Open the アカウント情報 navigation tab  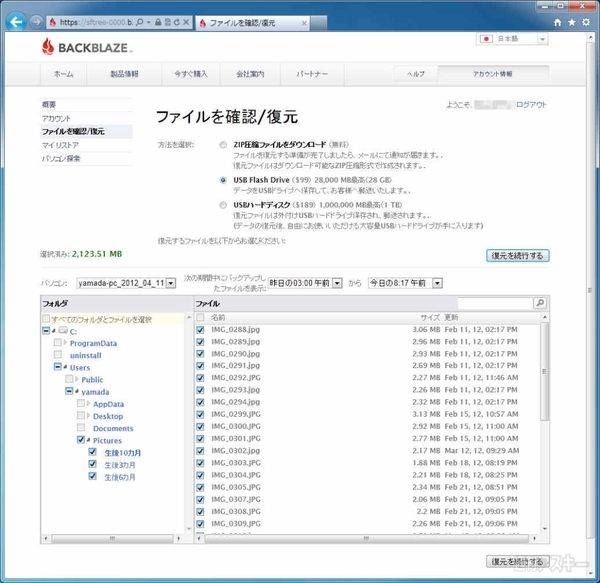click(493, 74)
